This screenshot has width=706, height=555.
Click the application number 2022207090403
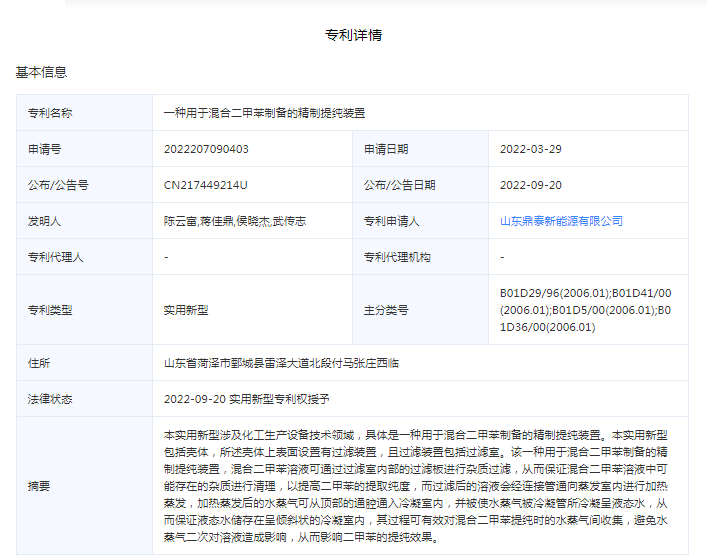click(x=206, y=149)
